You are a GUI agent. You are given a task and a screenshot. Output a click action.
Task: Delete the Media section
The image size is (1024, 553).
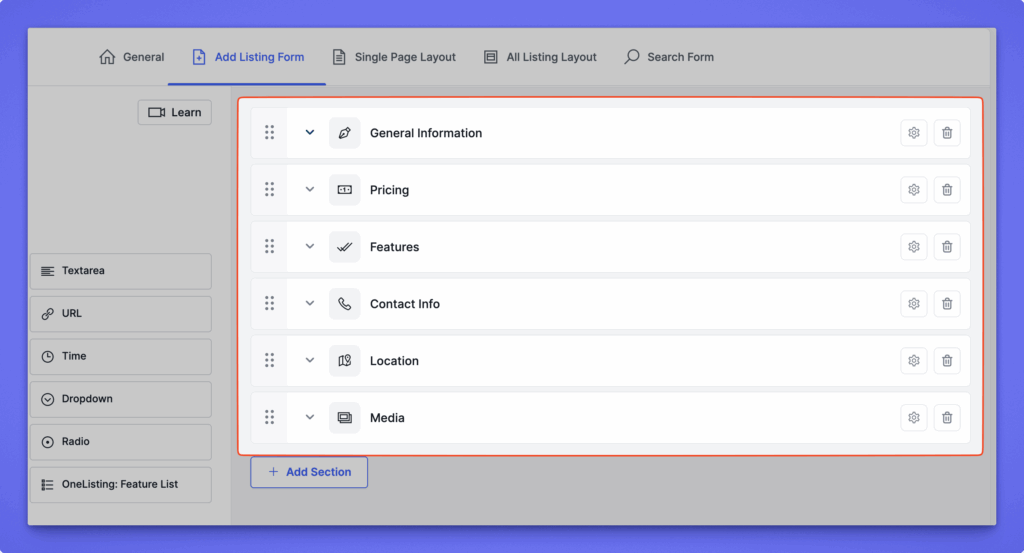pyautogui.click(x=947, y=418)
